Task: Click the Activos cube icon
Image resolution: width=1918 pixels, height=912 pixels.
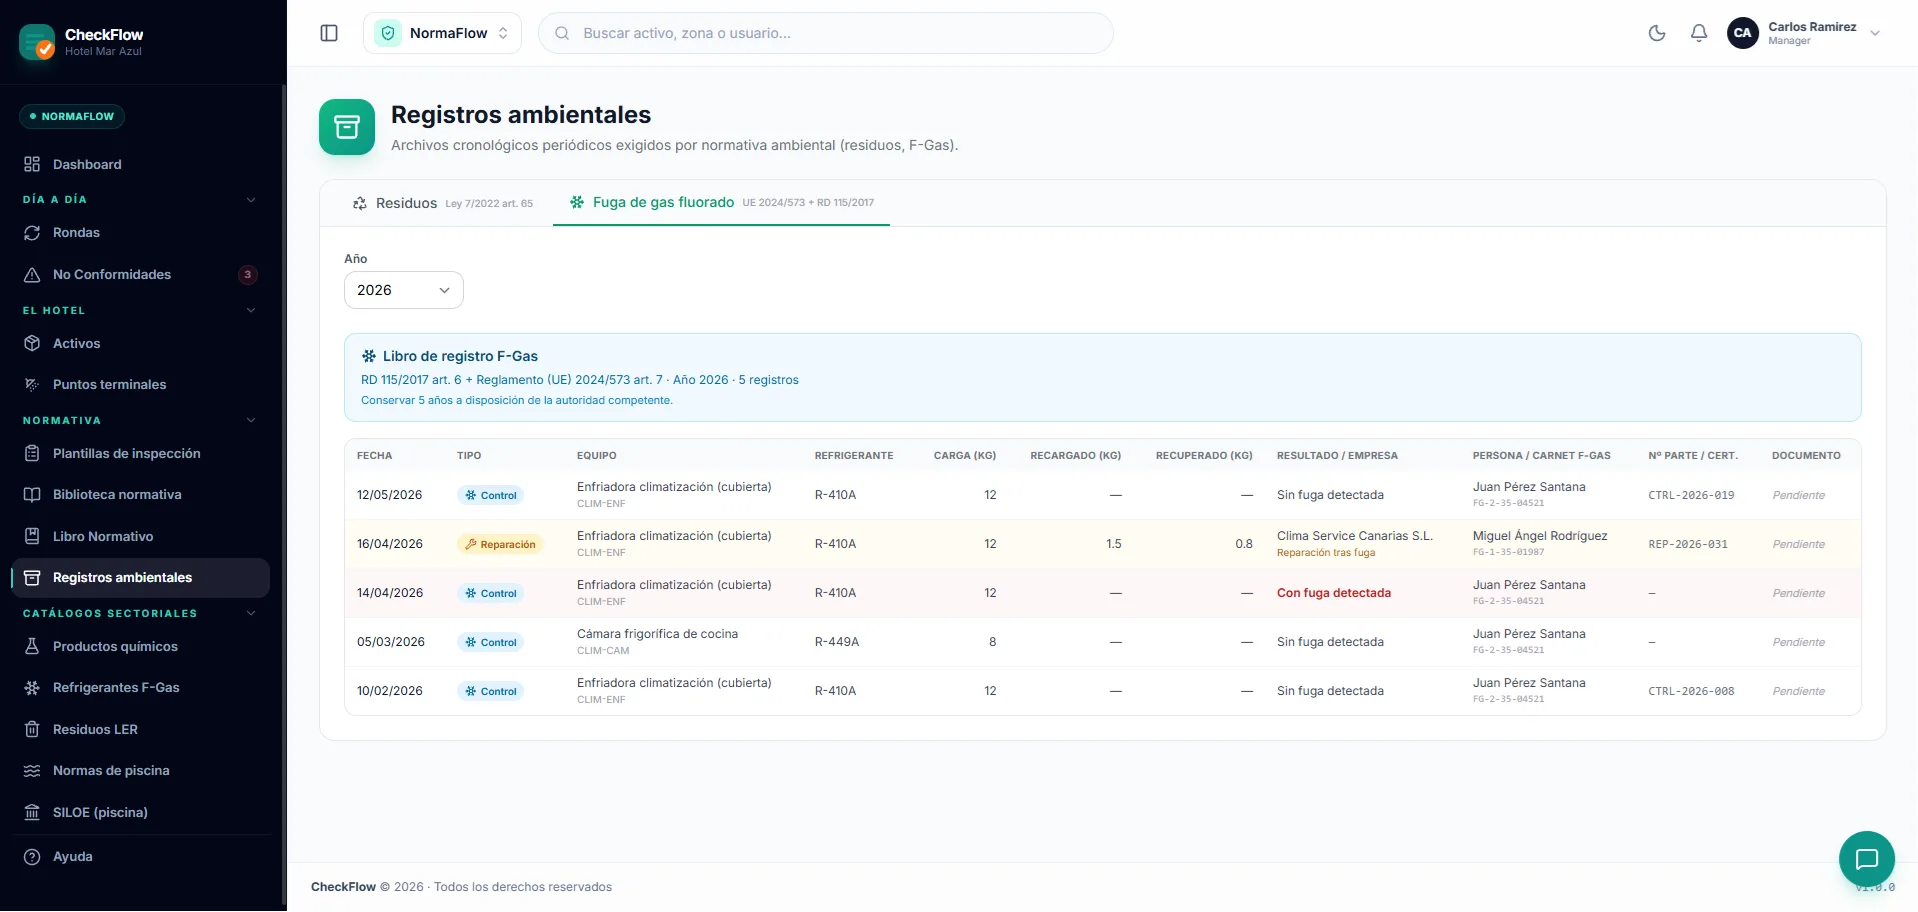Action: coord(32,343)
